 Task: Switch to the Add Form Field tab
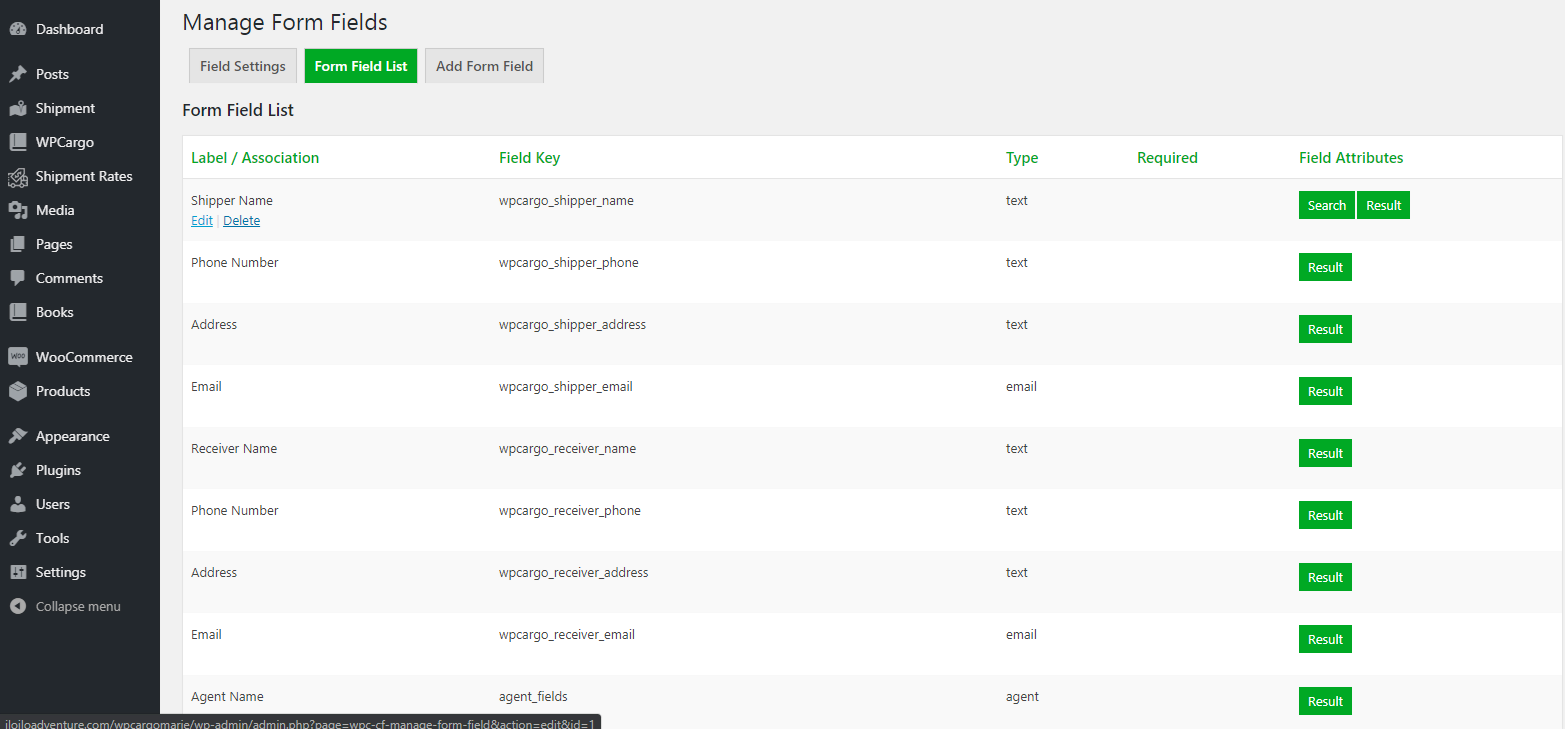click(x=485, y=66)
